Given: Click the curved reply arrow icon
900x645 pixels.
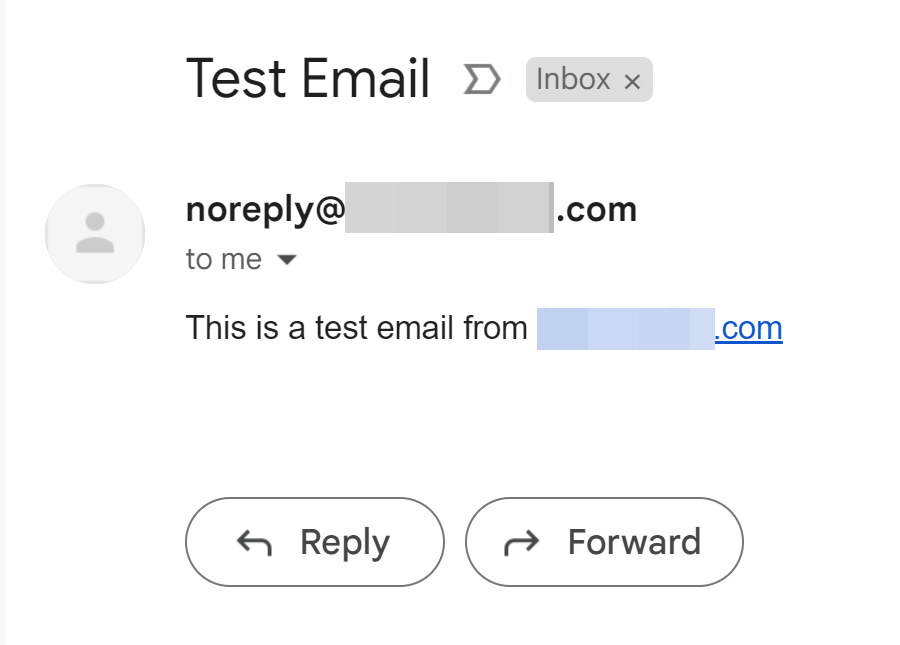Looking at the screenshot, I should (254, 543).
